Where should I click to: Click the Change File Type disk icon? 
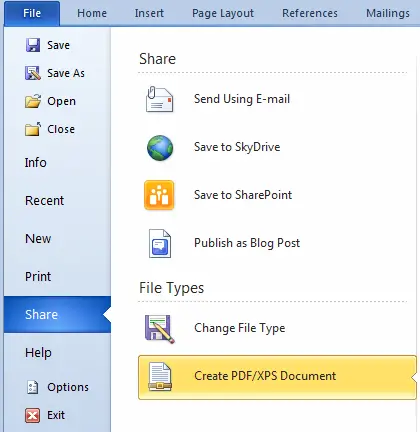coord(160,329)
